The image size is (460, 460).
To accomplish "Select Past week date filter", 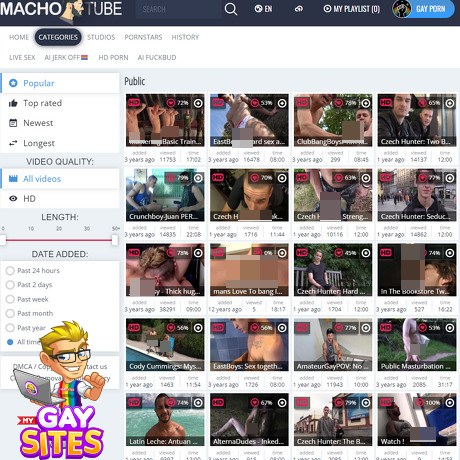I will 27,299.
